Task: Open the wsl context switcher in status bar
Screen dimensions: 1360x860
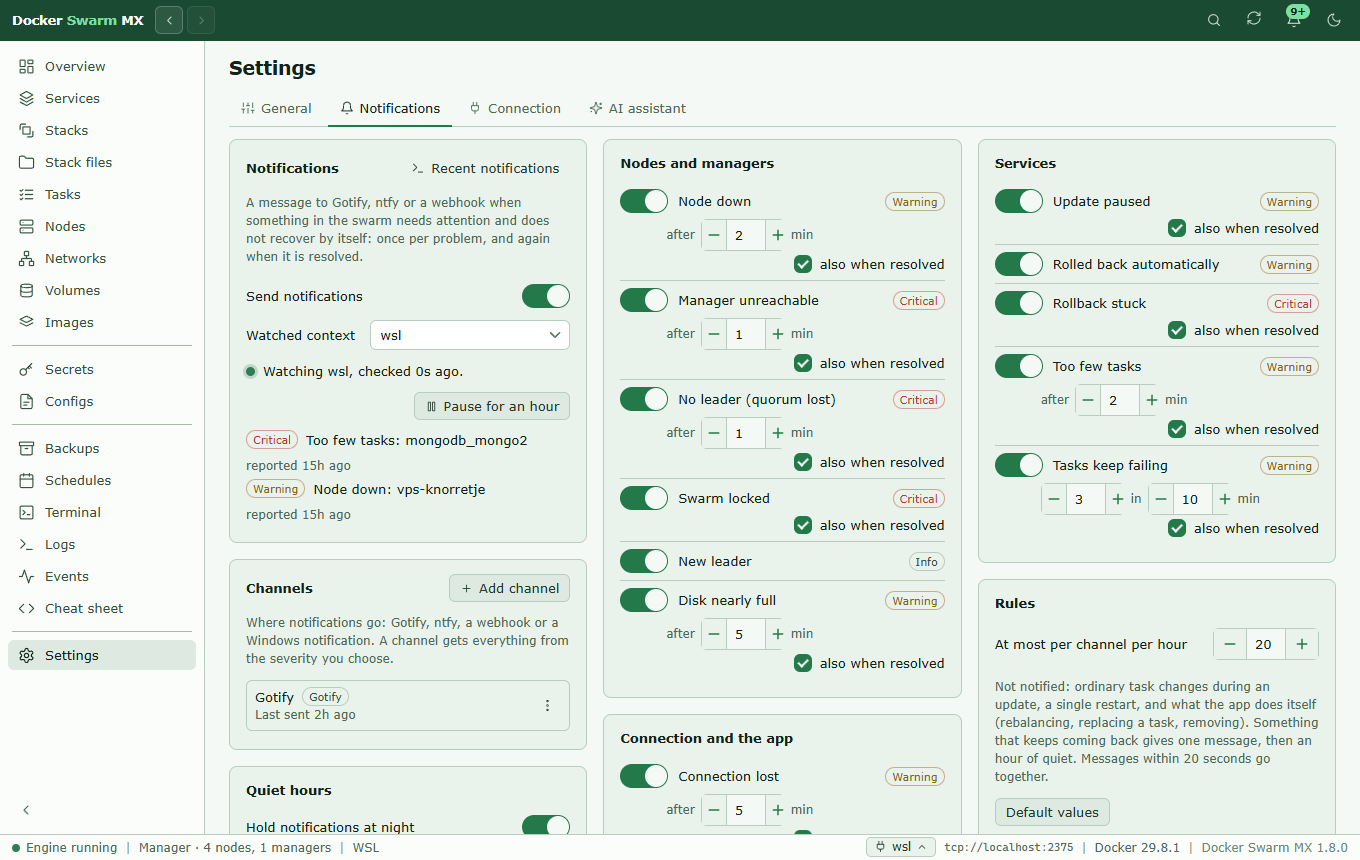Action: click(x=901, y=847)
